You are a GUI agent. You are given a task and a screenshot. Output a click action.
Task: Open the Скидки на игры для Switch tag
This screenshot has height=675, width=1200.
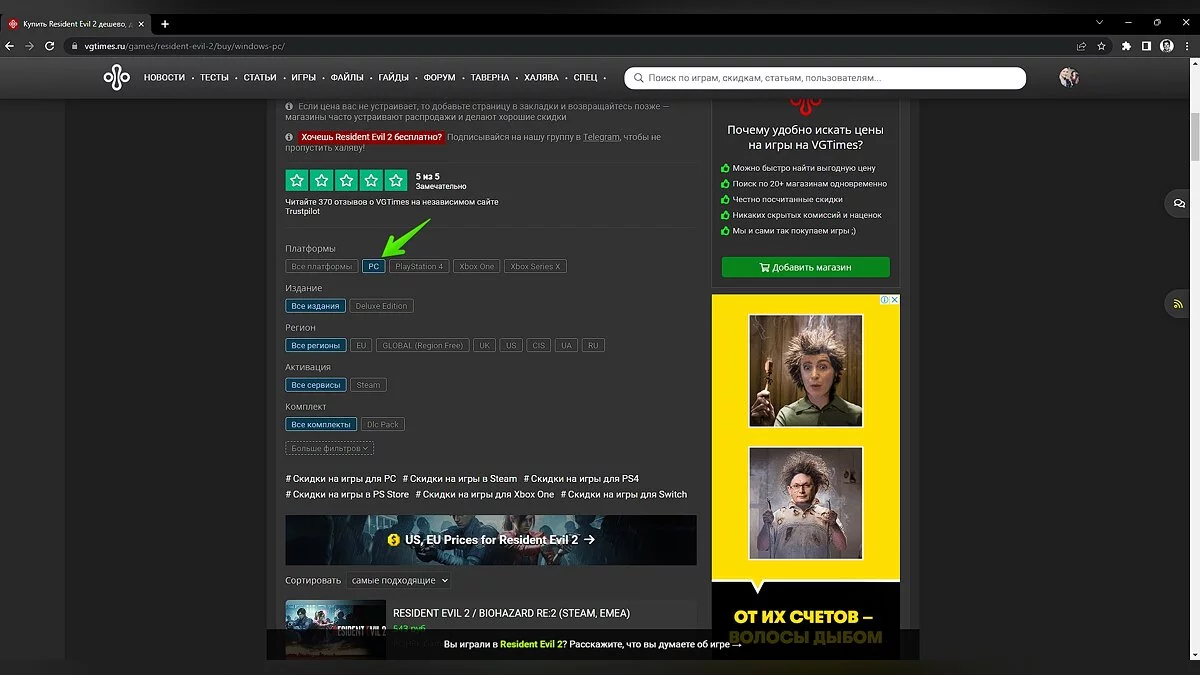(624, 494)
